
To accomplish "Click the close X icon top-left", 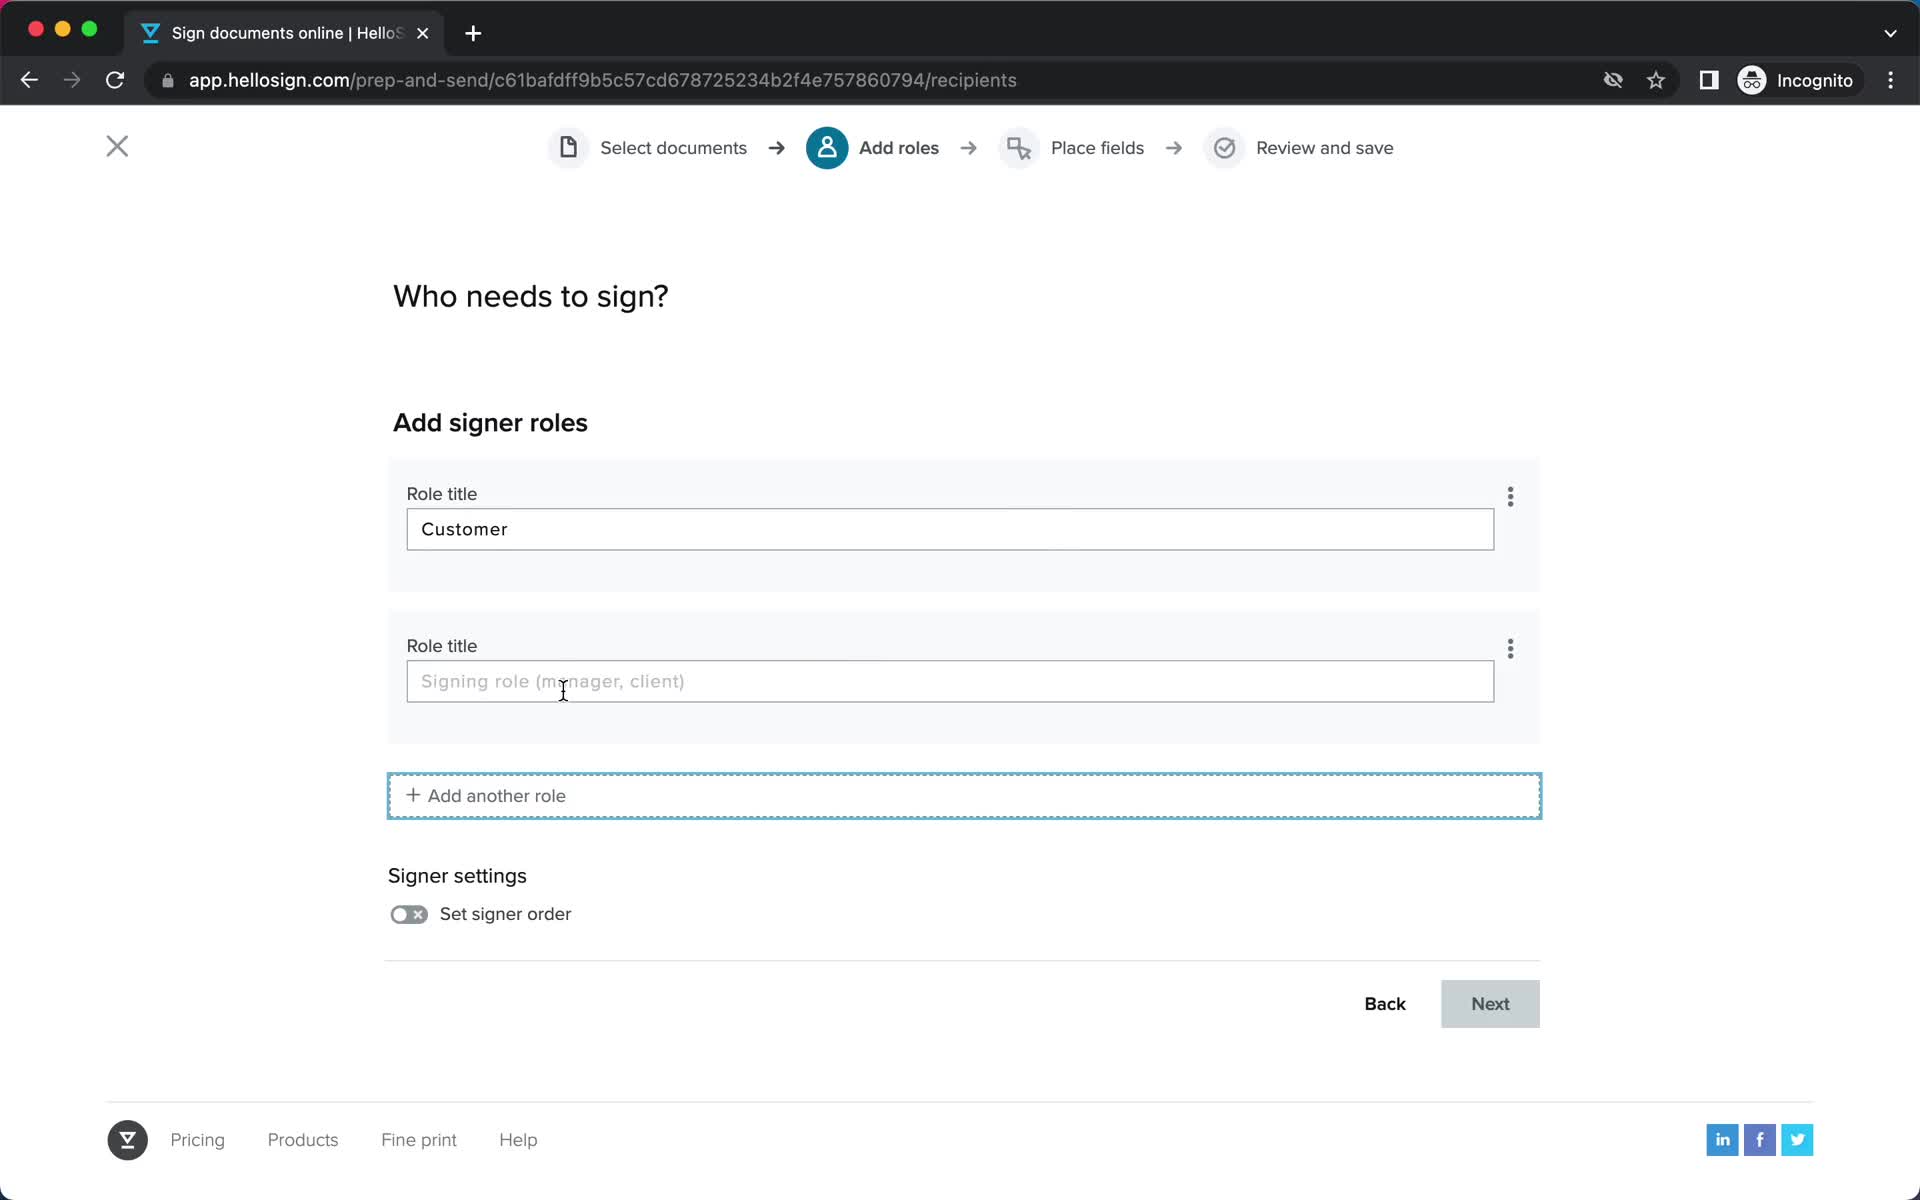I will [117, 145].
